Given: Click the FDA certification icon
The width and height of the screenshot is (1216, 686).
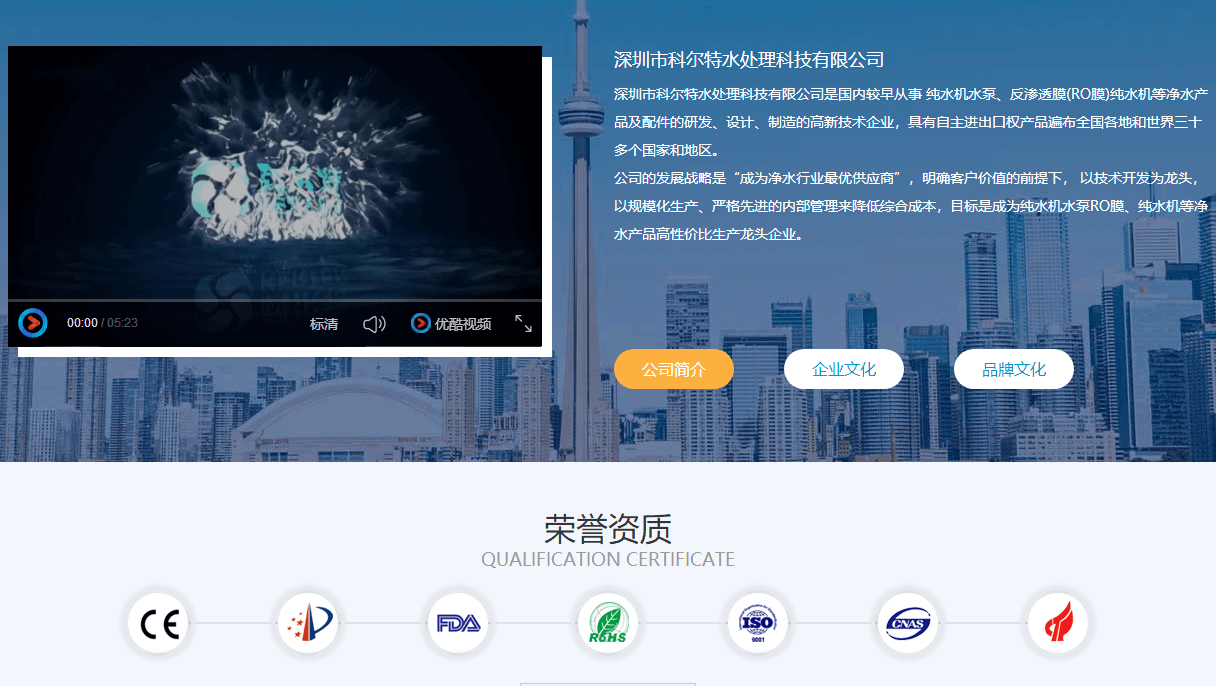Looking at the screenshot, I should click(x=457, y=622).
